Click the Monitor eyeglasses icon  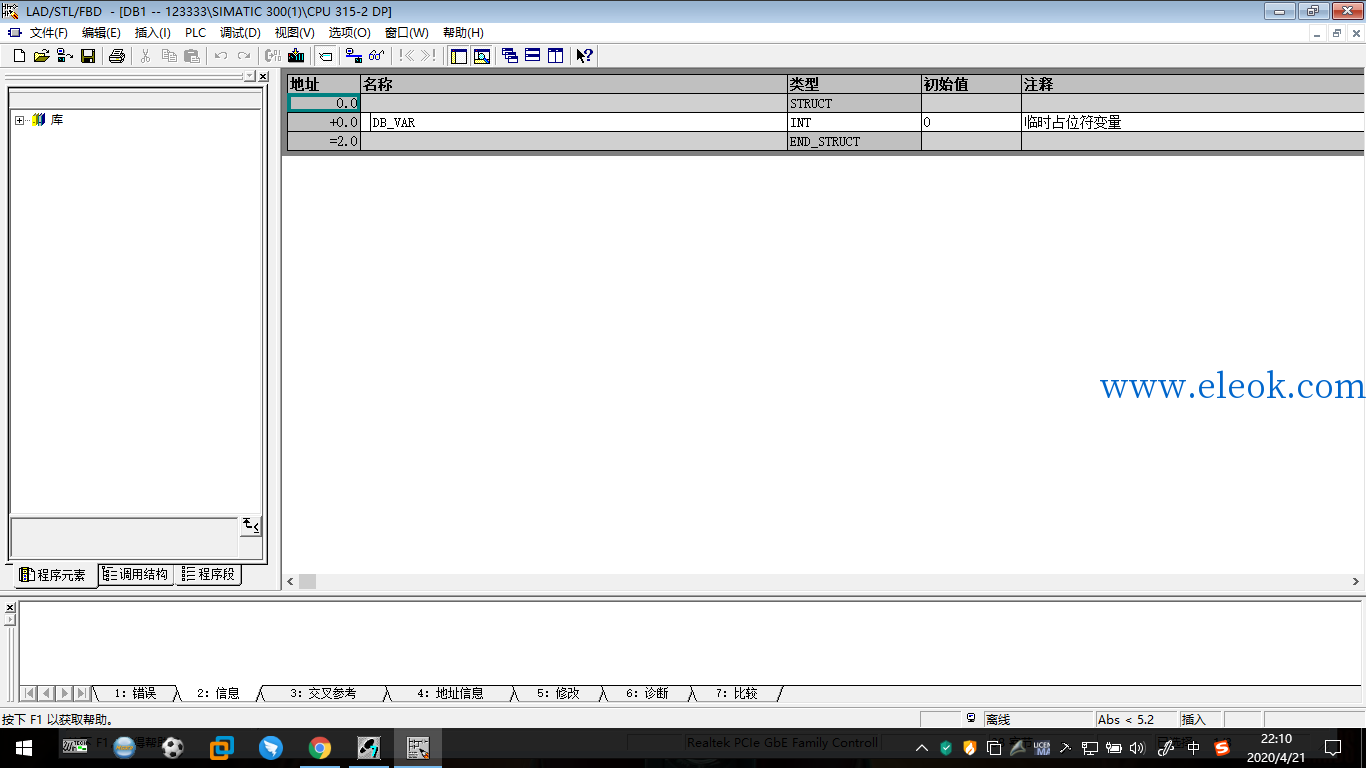[376, 56]
